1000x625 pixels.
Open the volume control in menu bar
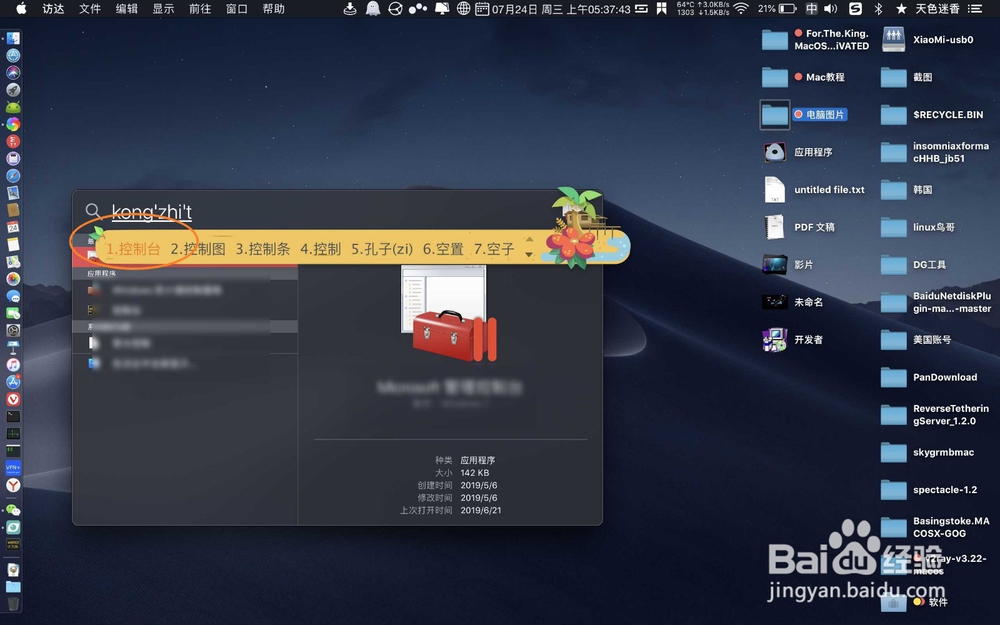tap(830, 9)
